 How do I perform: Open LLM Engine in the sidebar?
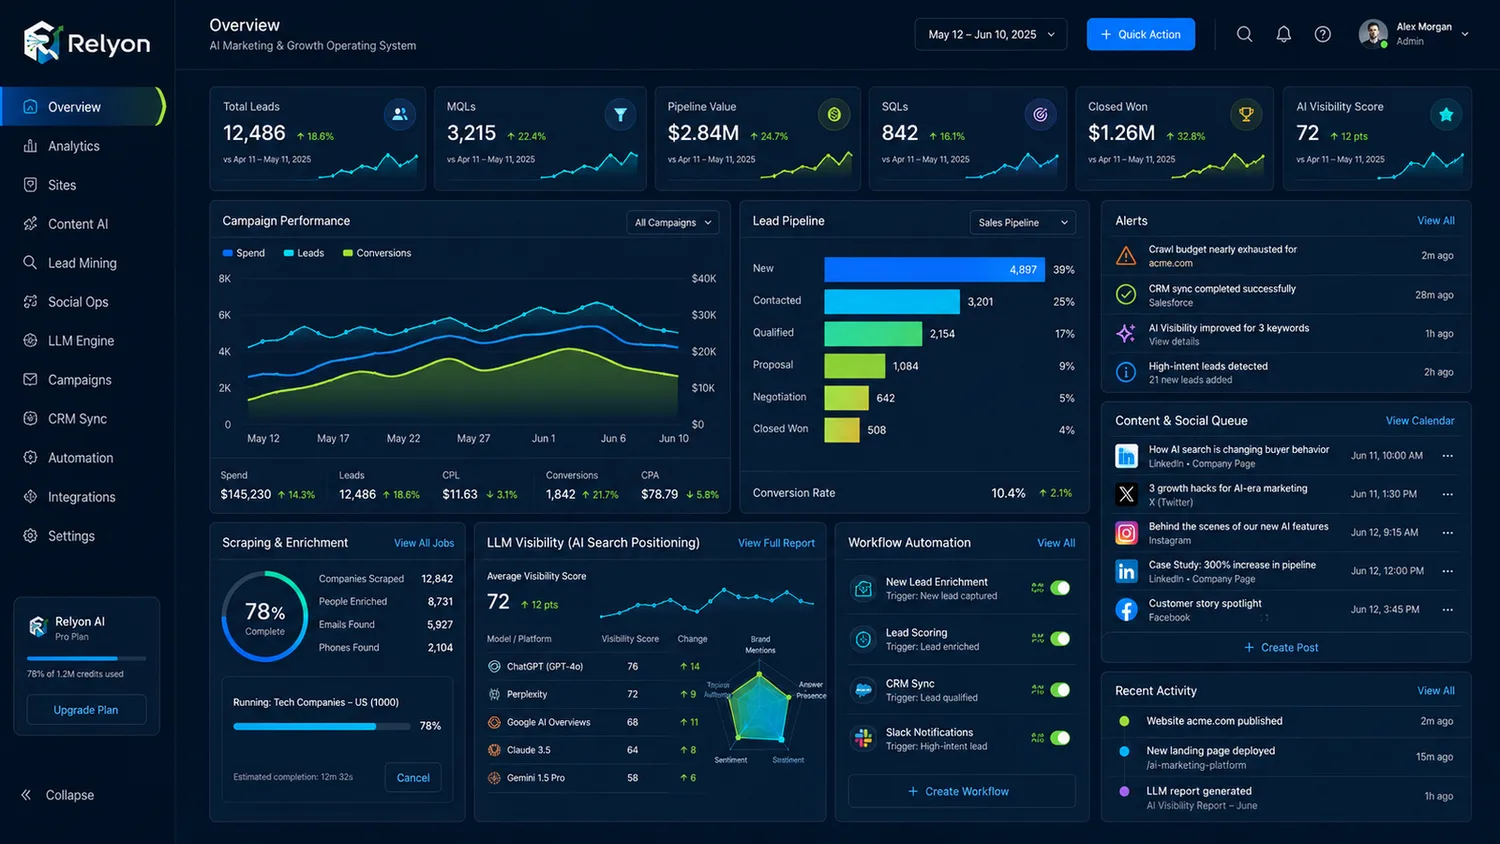pos(82,341)
